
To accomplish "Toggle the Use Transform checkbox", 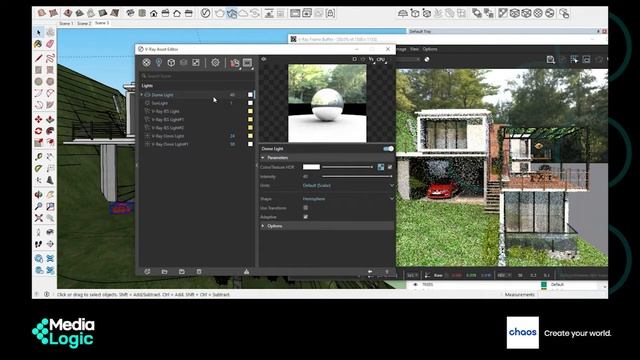I will 306,208.
